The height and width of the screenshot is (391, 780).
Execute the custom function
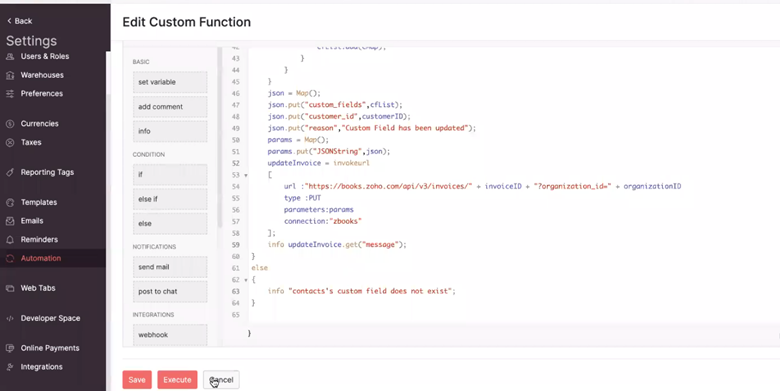tap(177, 380)
